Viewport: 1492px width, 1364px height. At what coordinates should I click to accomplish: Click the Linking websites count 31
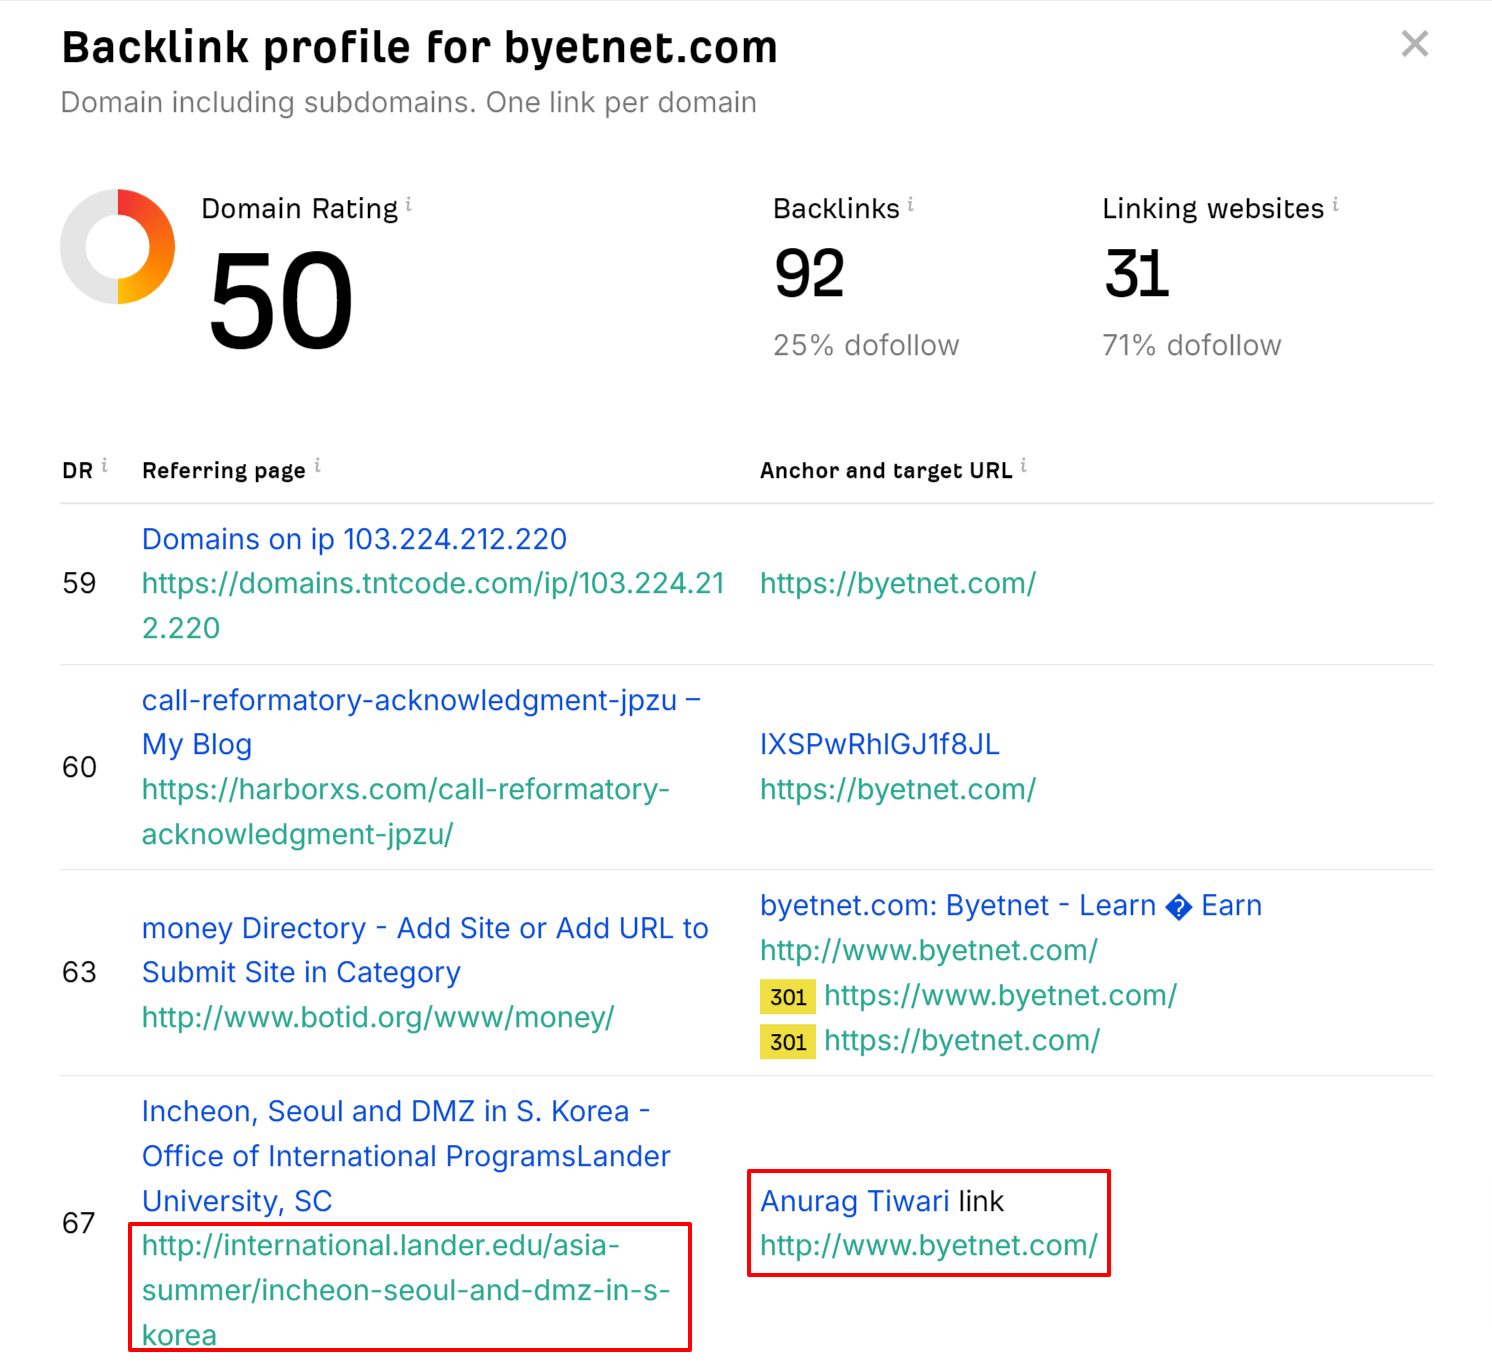[x=1137, y=273]
